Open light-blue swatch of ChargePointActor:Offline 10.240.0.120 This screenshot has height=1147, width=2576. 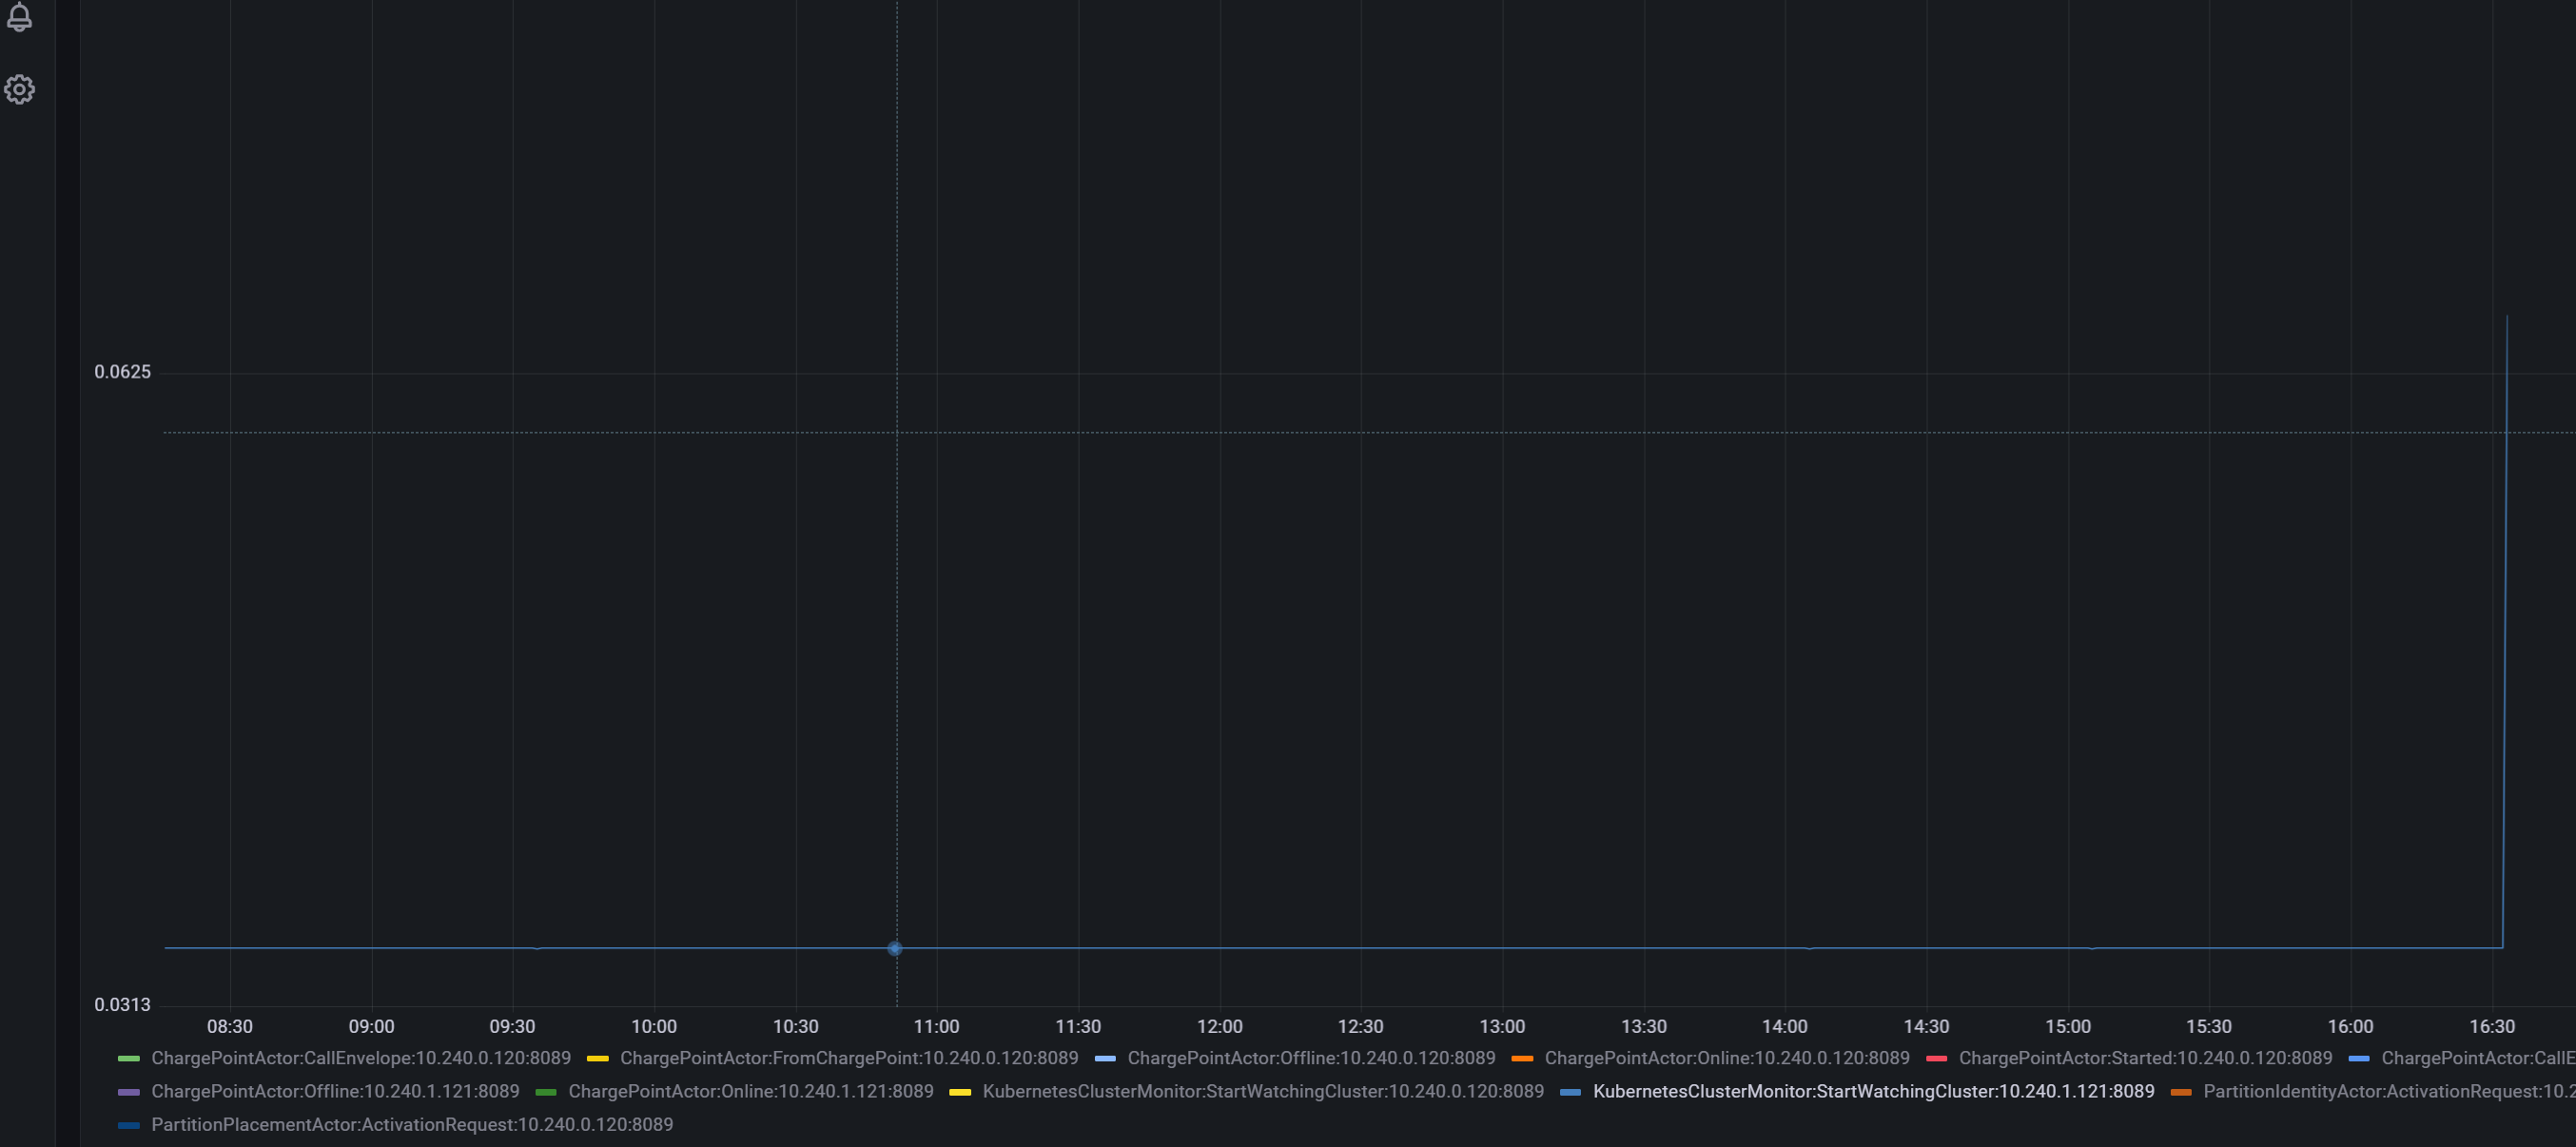[x=1105, y=1058]
